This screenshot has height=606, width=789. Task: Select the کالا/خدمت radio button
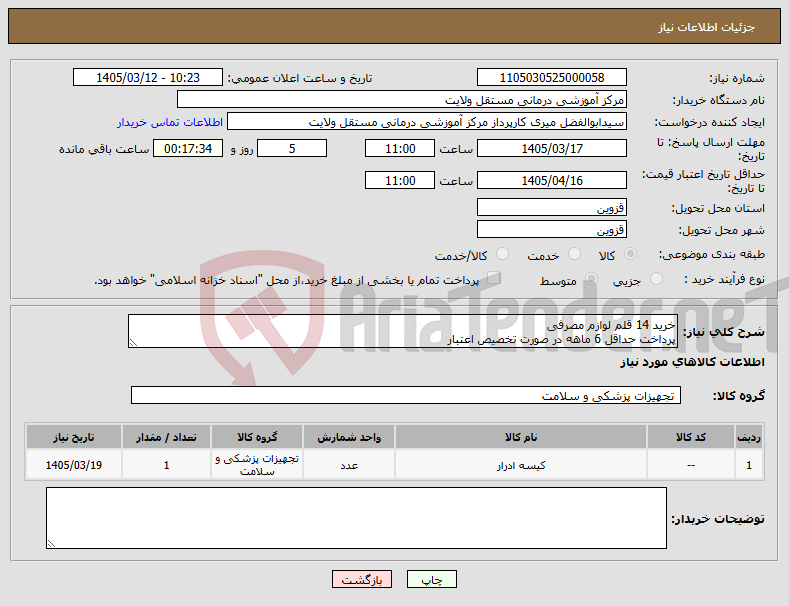tap(502, 254)
